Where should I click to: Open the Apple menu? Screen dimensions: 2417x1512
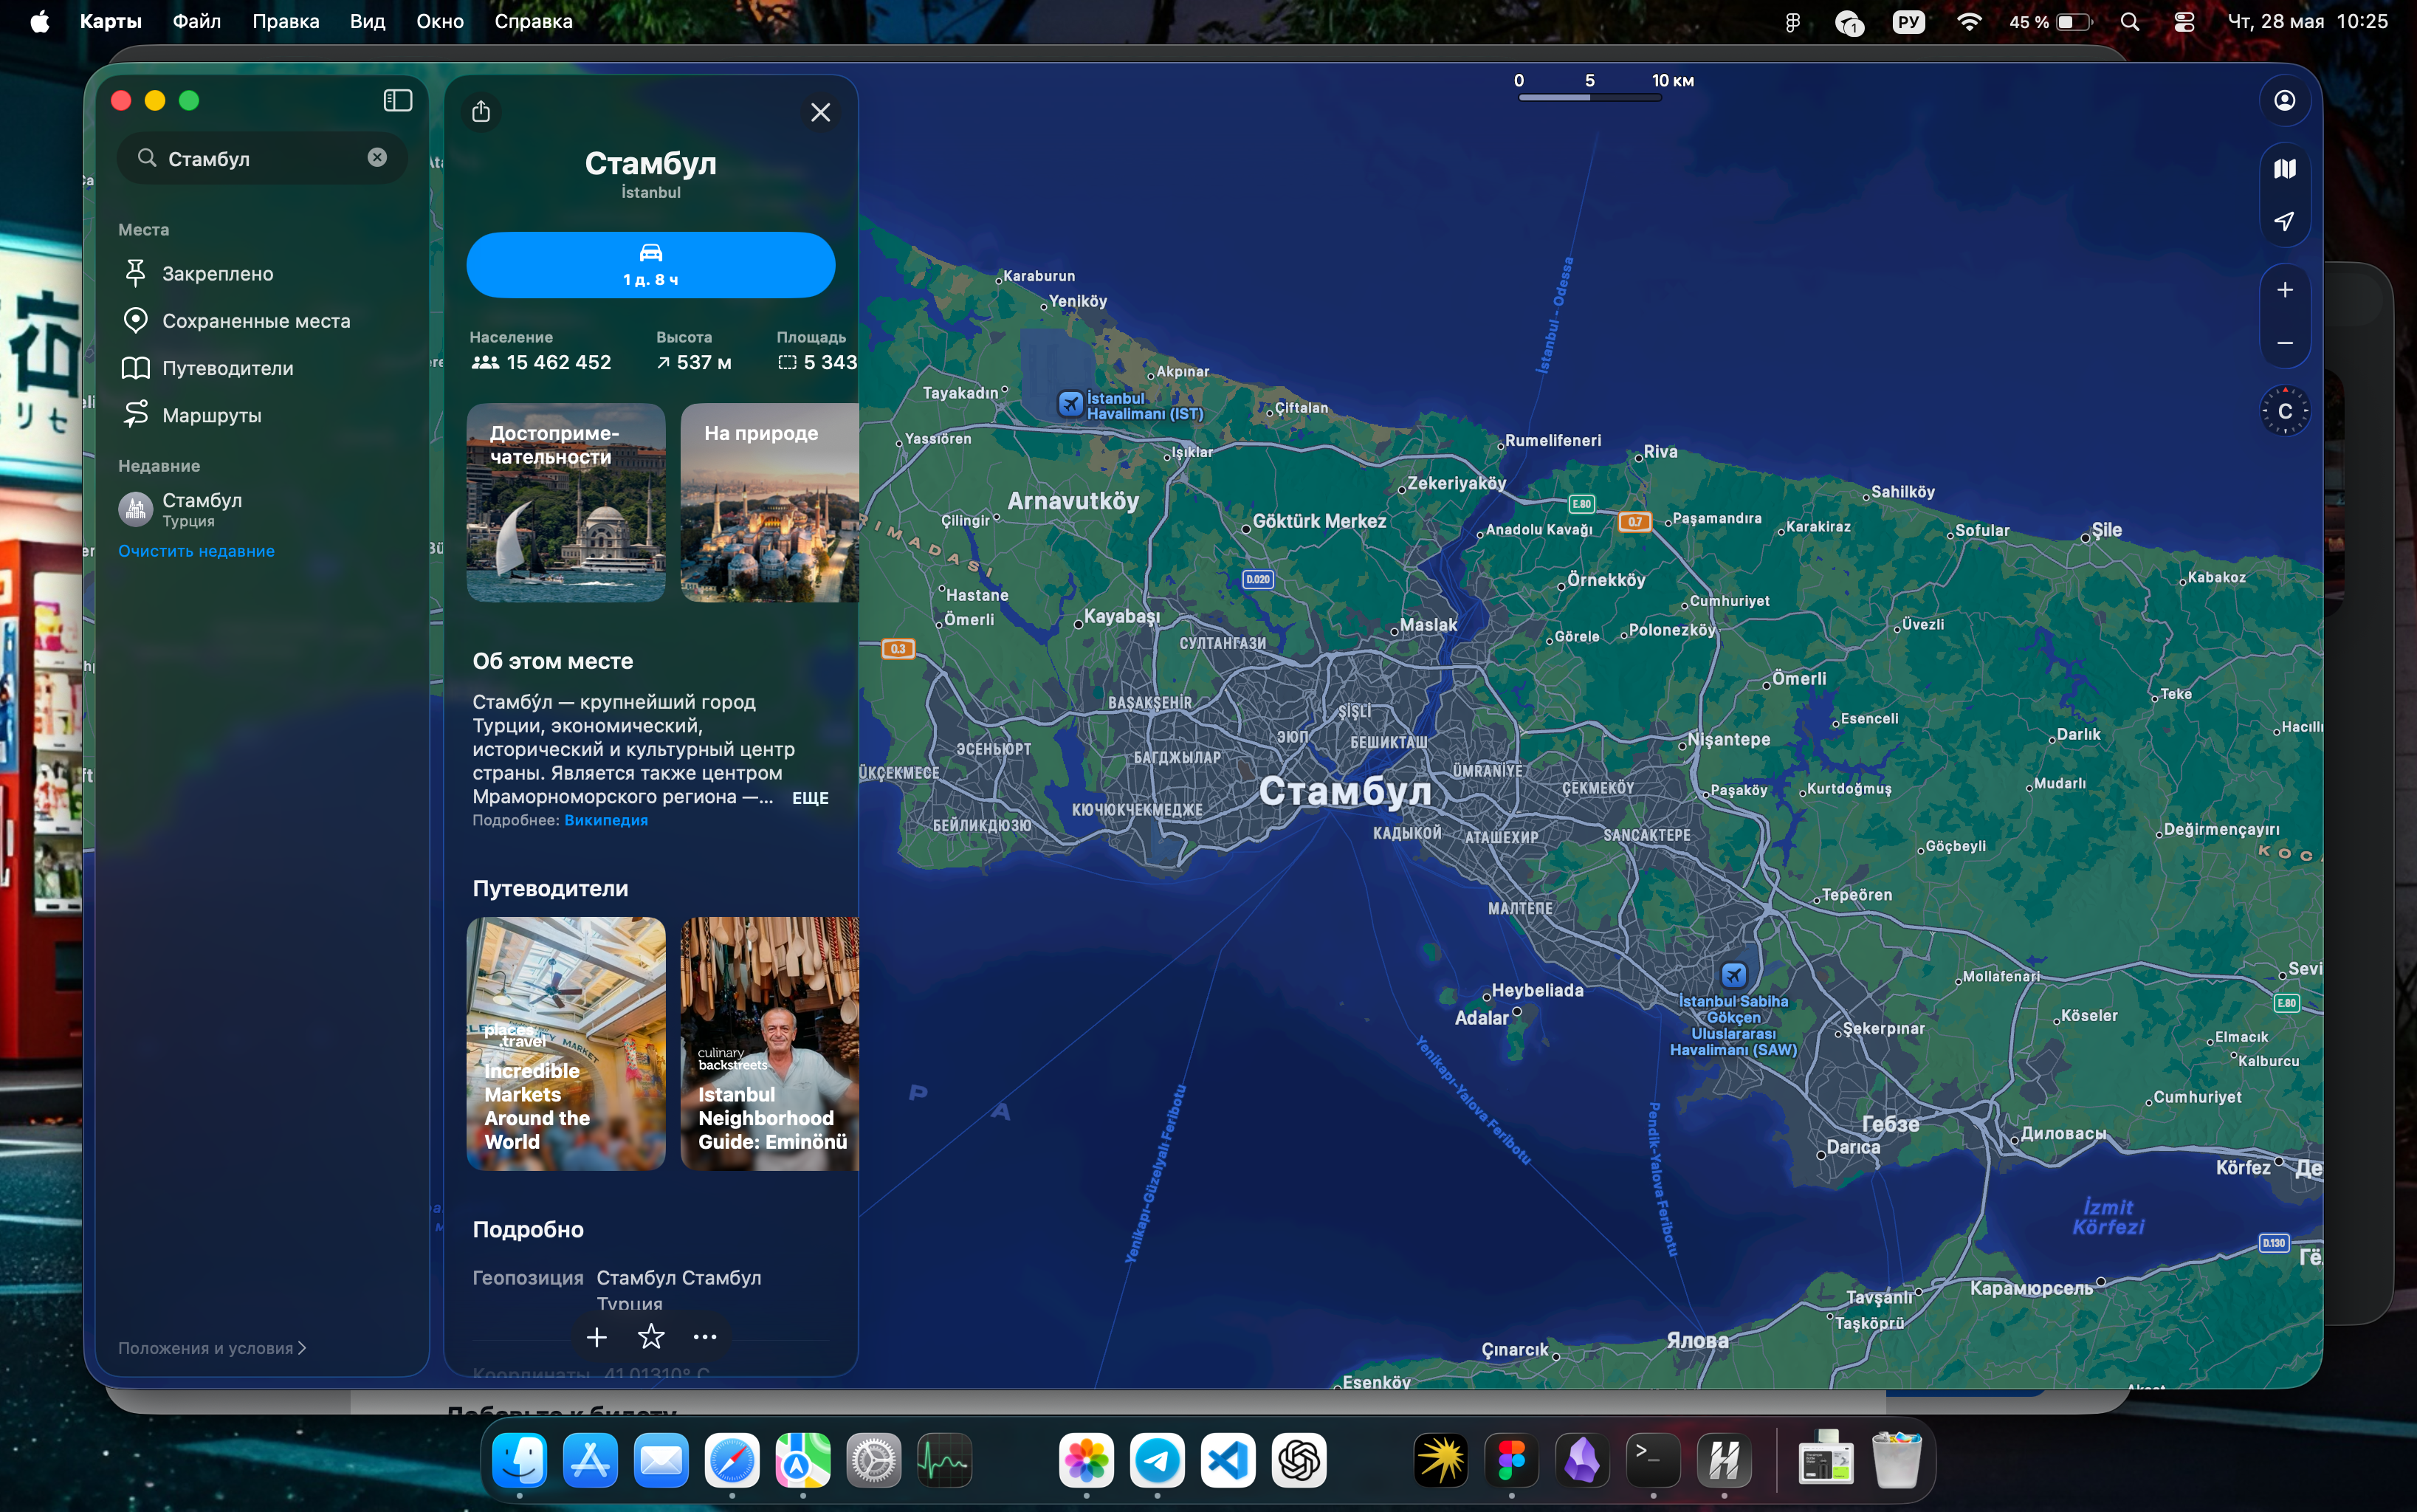40,21
